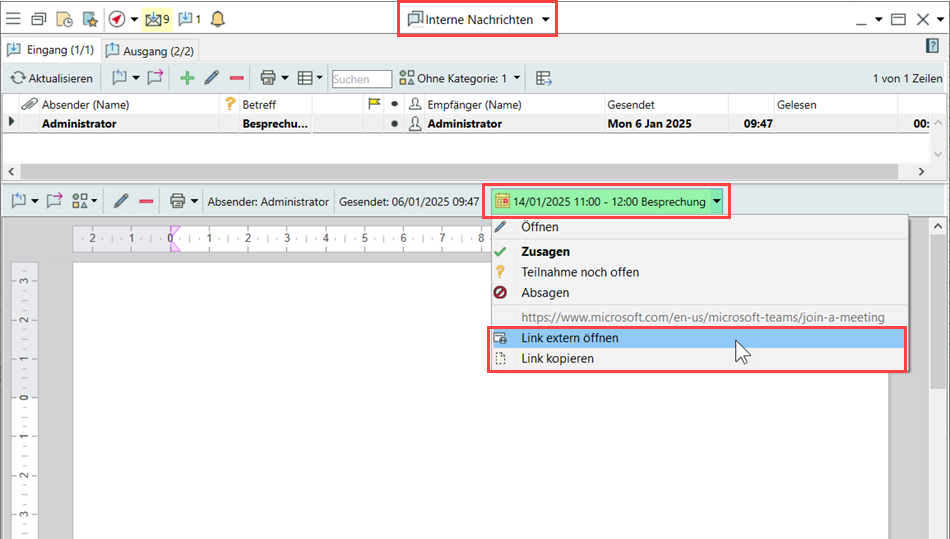This screenshot has width=950, height=539.
Task: Expand the Interne Nachrichten dropdown
Action: point(545,20)
